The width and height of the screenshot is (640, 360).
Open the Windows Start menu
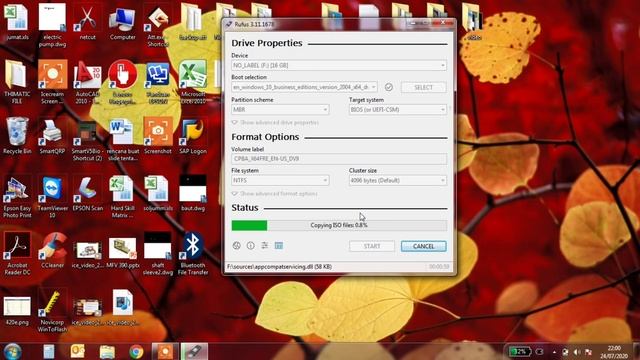13,351
